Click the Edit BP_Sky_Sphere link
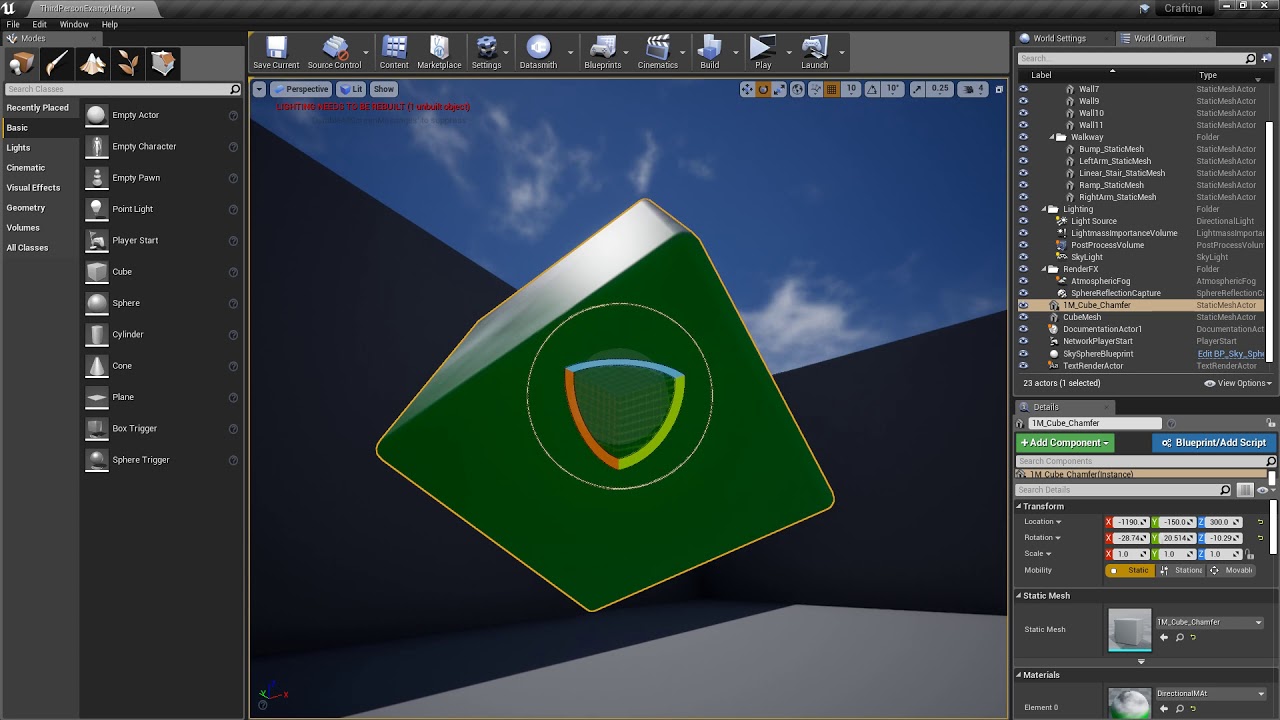The height and width of the screenshot is (720, 1280). [x=1231, y=354]
